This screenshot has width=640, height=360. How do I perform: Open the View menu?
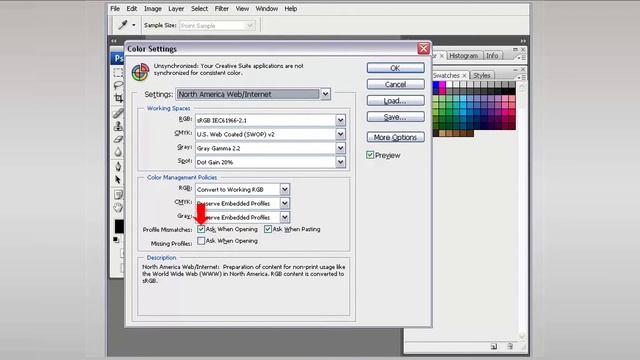(242, 9)
